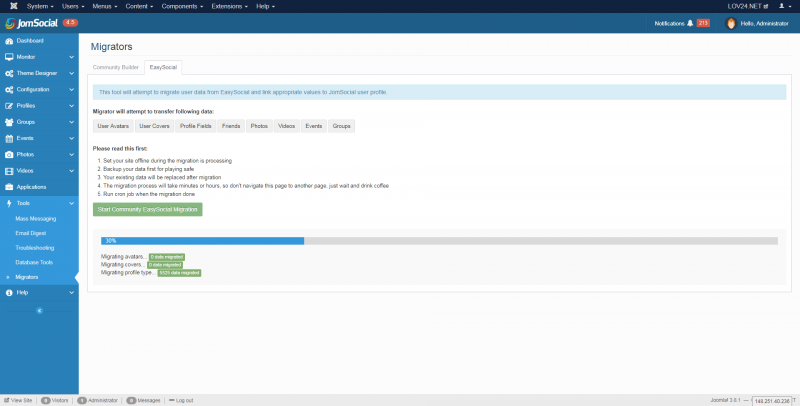Open Email Digest under Tools
The height and width of the screenshot is (406, 800).
point(31,233)
